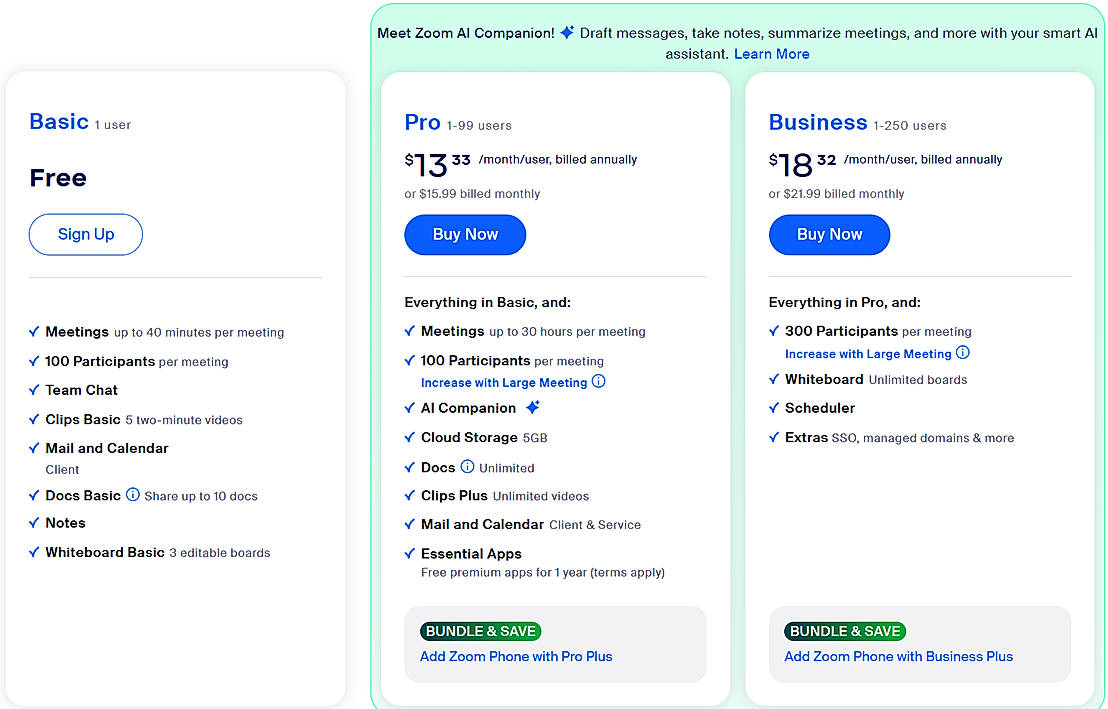
Task: Open Increase with Large Meeting link in Business
Action: point(868,354)
